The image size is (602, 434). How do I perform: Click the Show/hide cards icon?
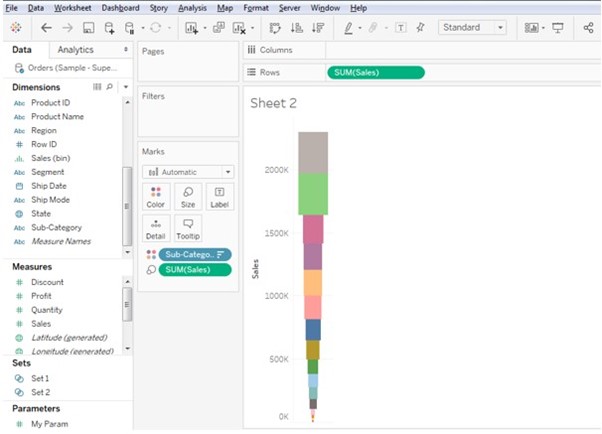coord(532,28)
